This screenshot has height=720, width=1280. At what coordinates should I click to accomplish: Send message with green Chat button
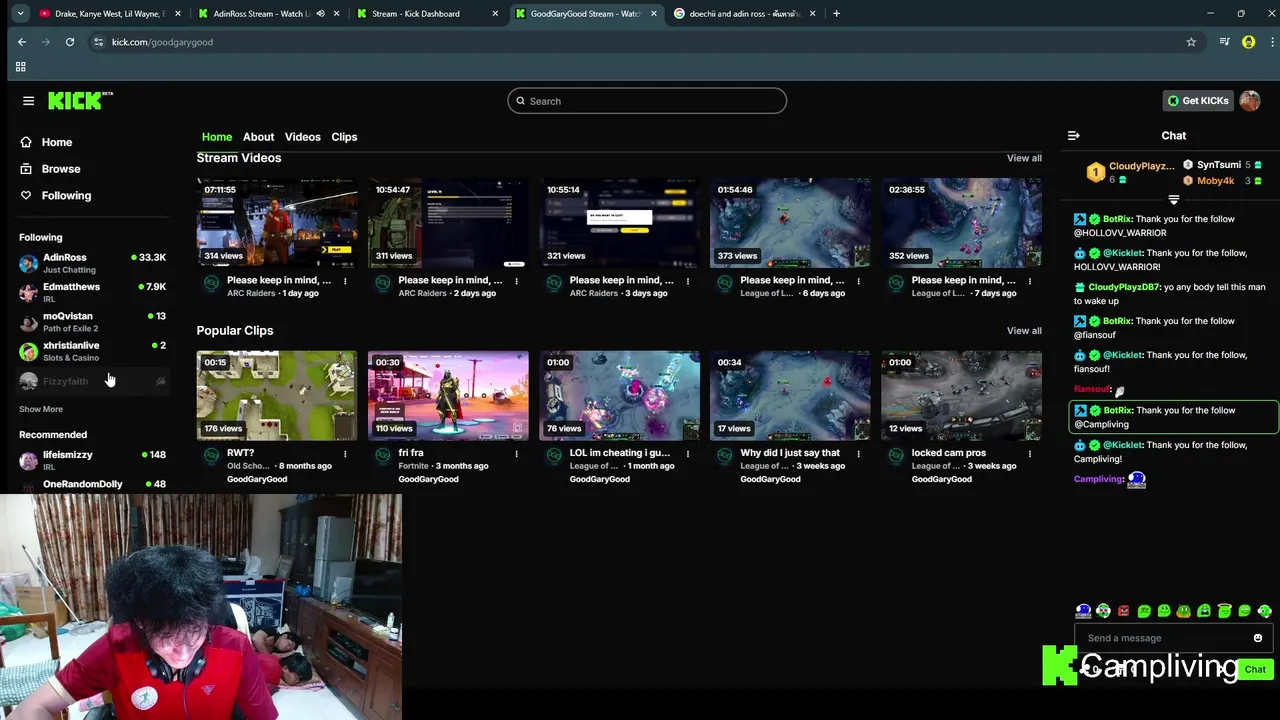click(x=1255, y=670)
